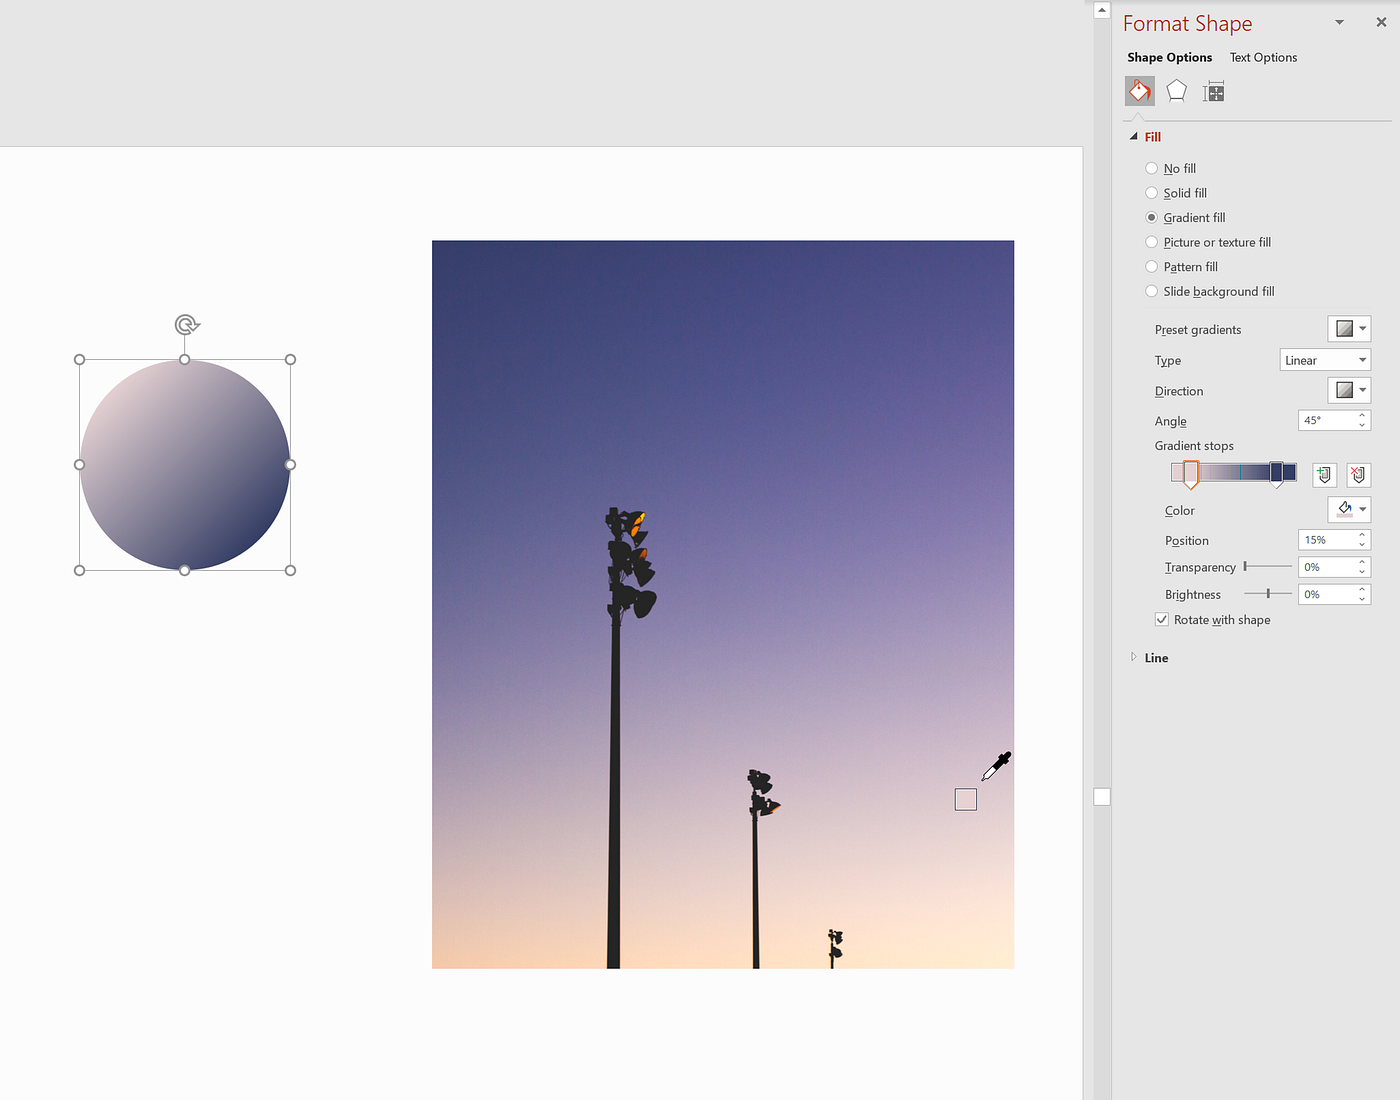The width and height of the screenshot is (1400, 1100).
Task: Select the Solid fill option
Action: pos(1176,193)
